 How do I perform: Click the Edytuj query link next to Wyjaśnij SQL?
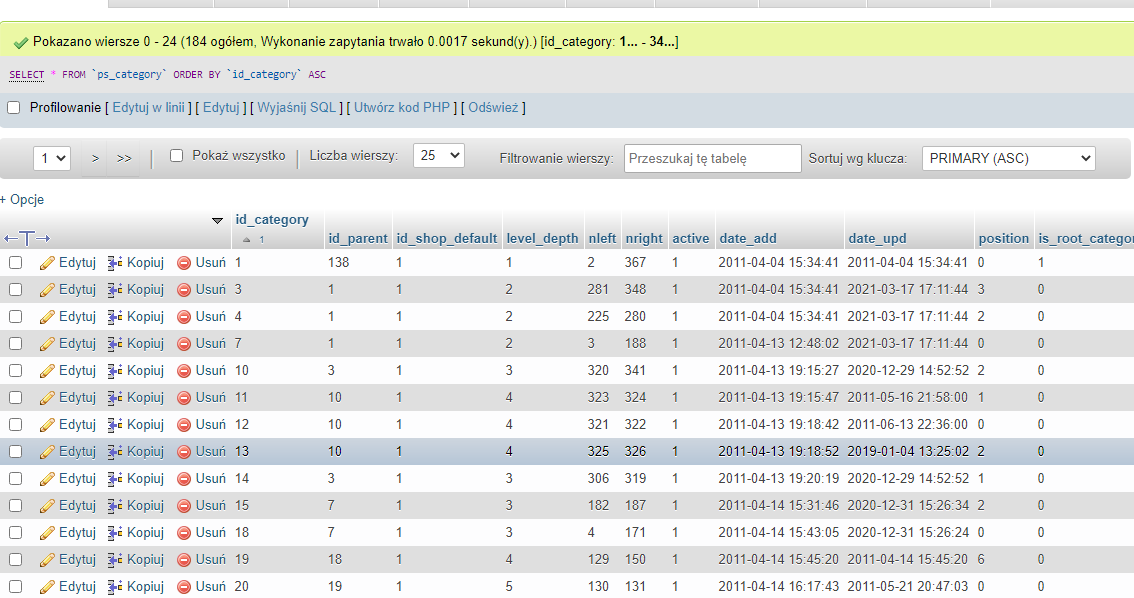221,108
